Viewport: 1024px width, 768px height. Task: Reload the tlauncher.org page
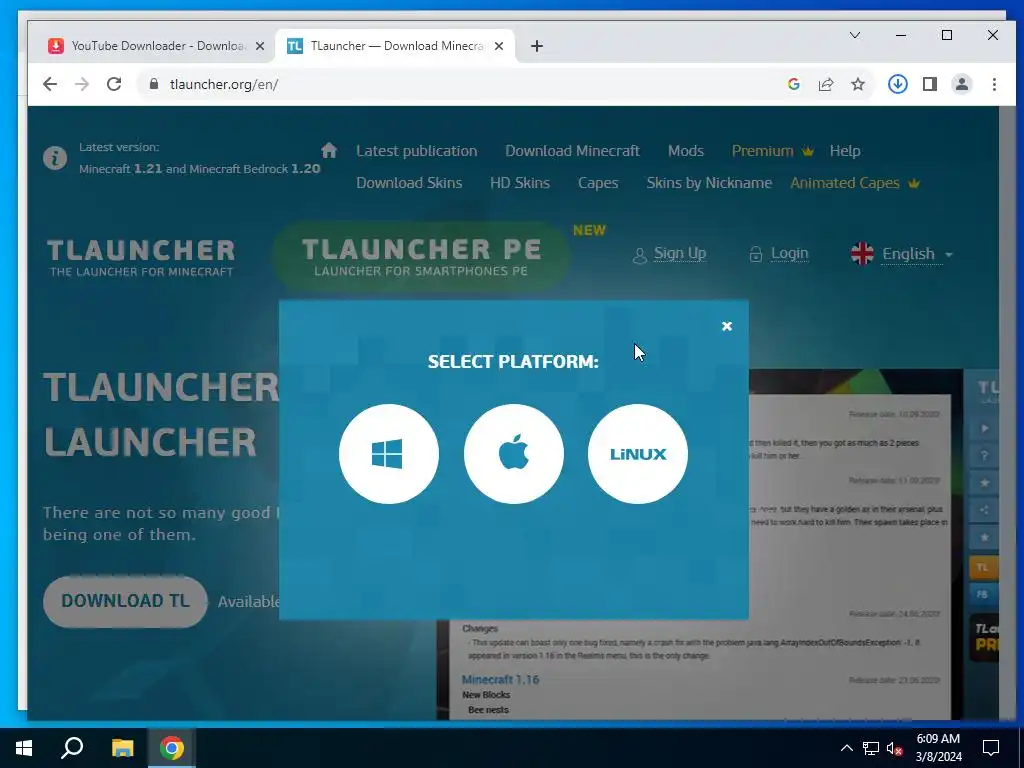[114, 84]
